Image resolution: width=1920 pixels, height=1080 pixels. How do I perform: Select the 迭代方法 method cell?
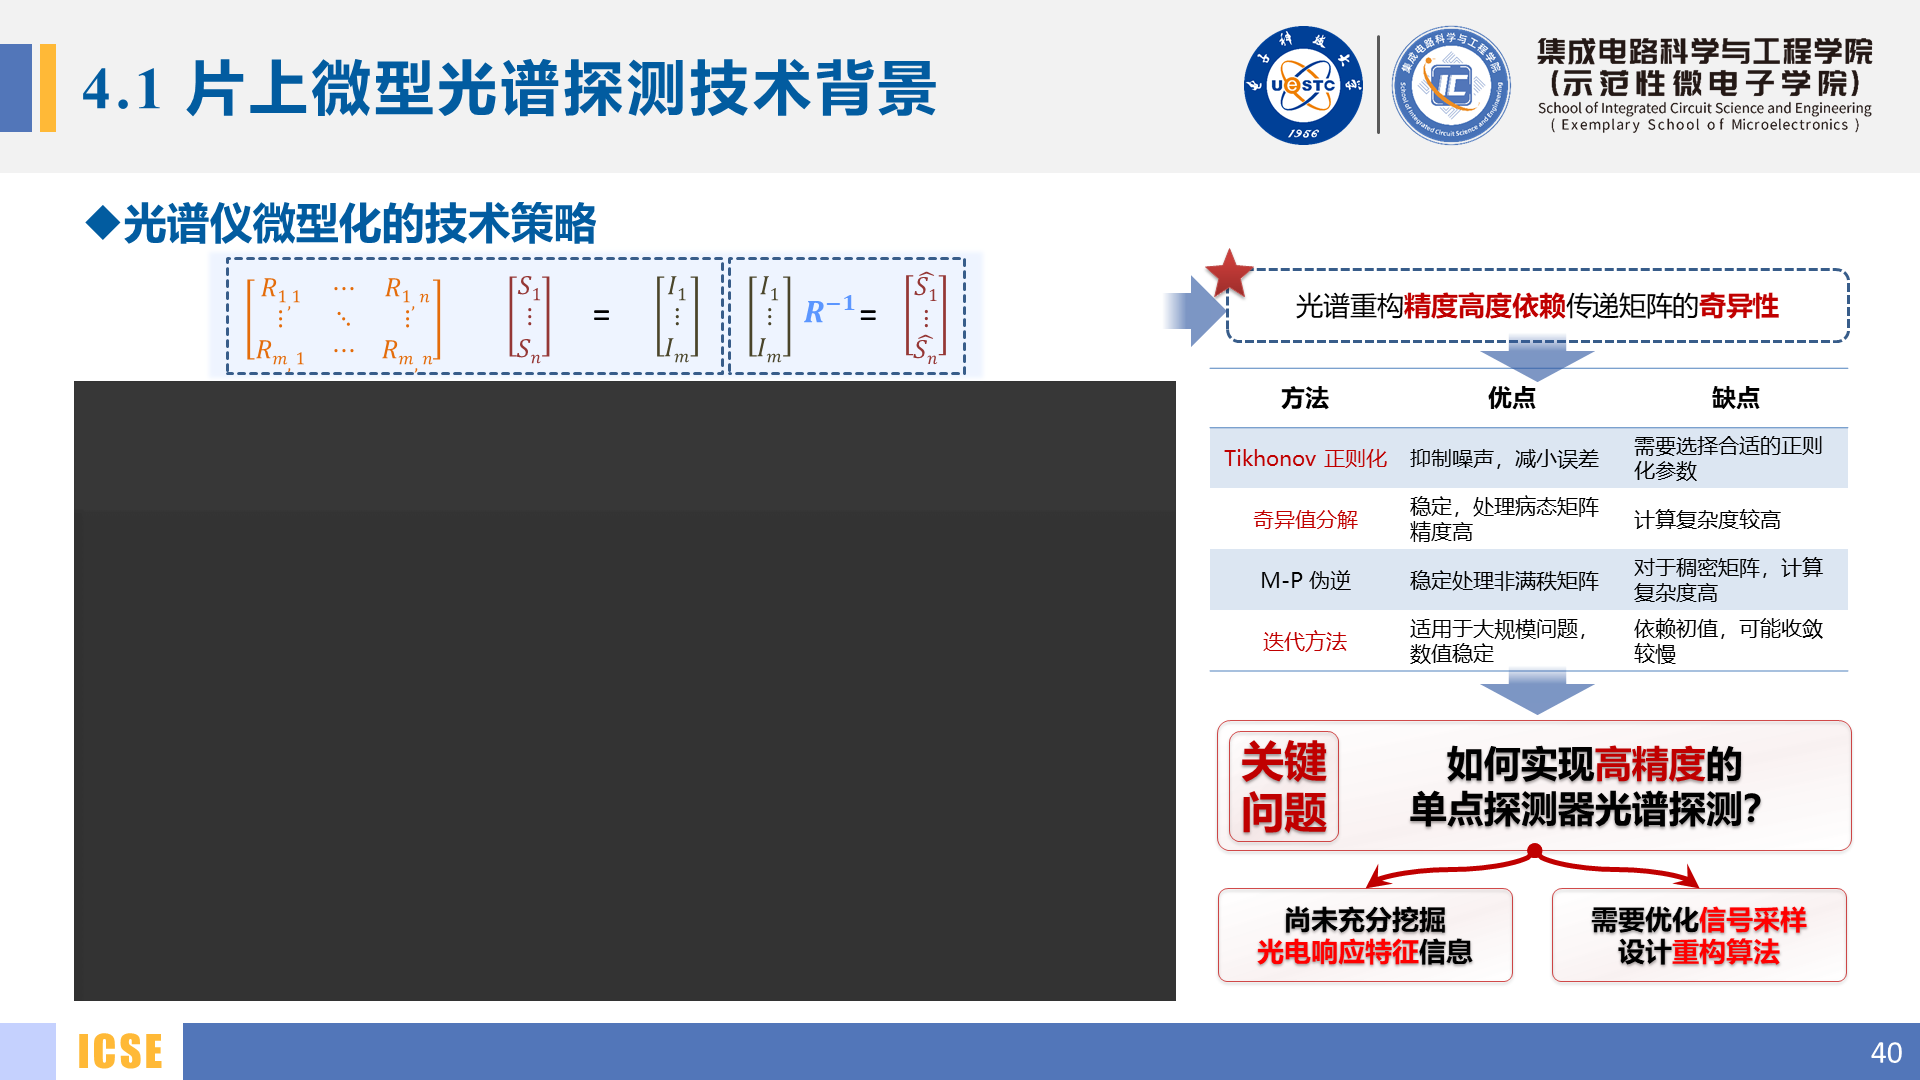pos(1305,642)
